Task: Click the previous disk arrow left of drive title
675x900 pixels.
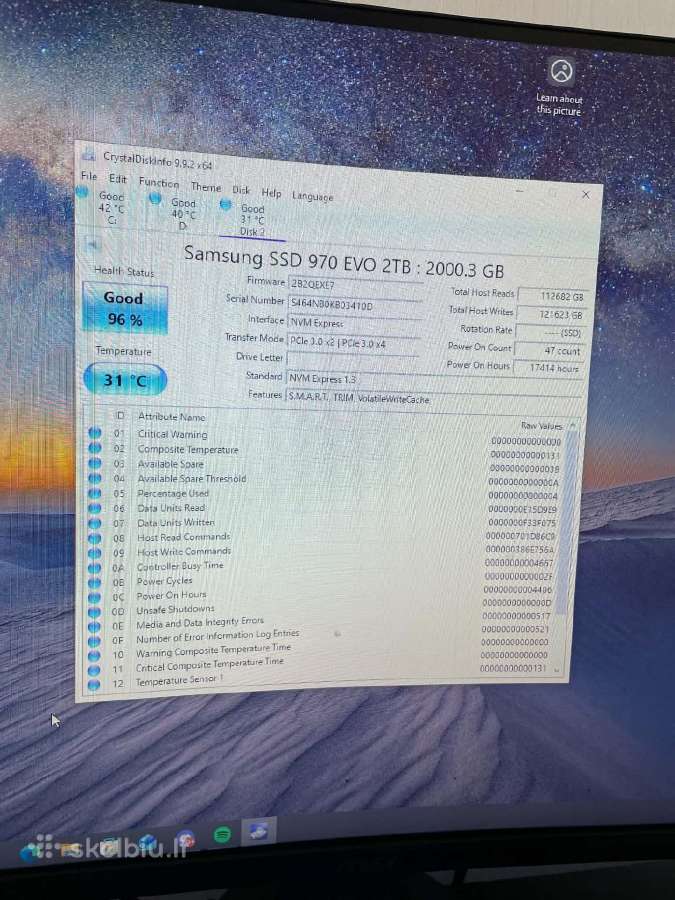Action: click(x=92, y=246)
